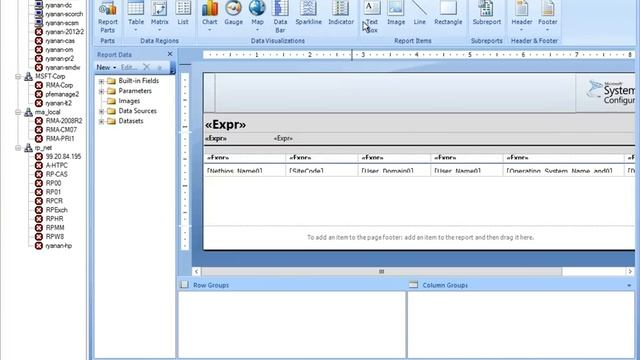Select the RMA-Corp server
The height and width of the screenshot is (360, 640).
tap(59, 85)
